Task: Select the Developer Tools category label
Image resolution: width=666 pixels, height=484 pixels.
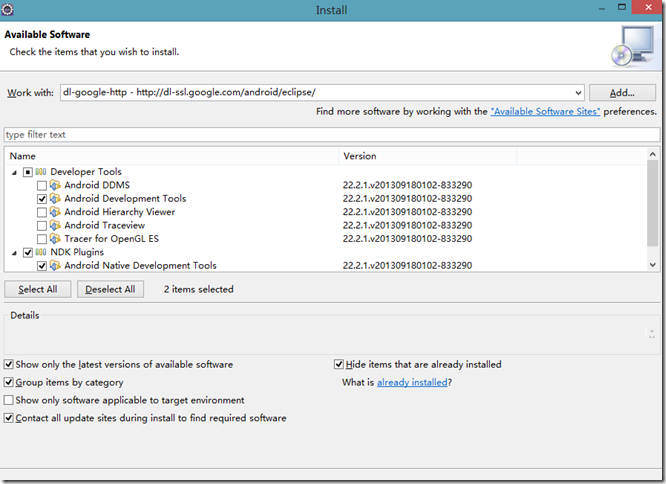Action: point(86,172)
